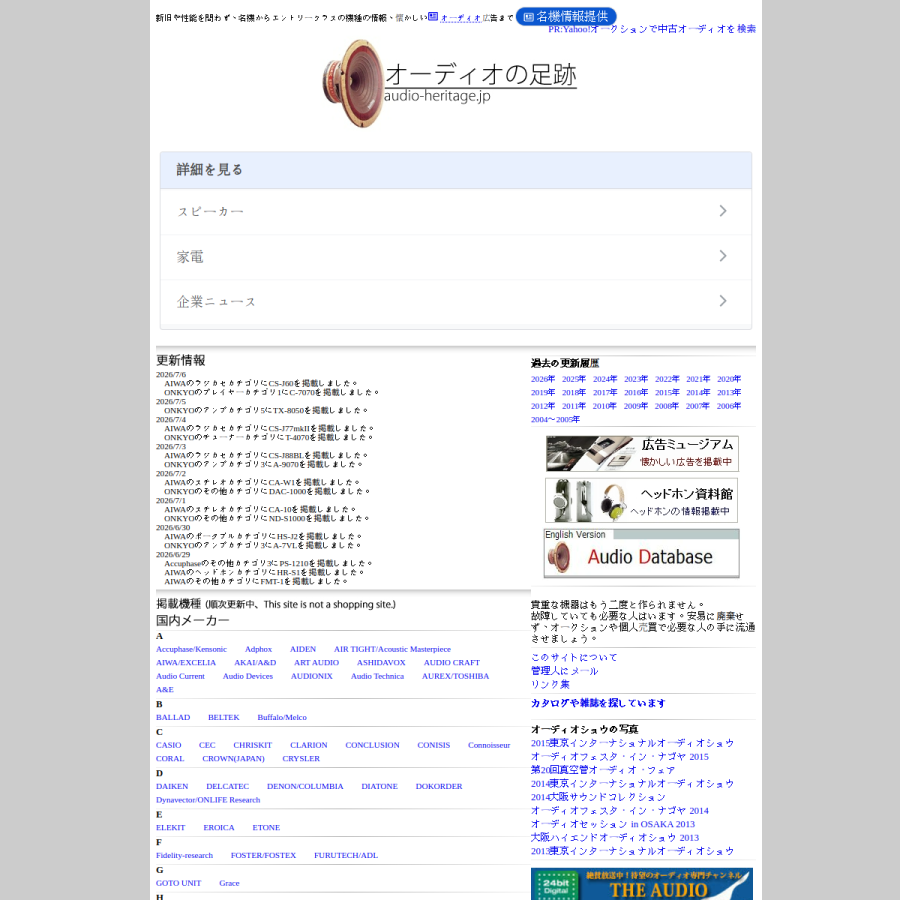Open このサイトについて link

click(x=574, y=657)
